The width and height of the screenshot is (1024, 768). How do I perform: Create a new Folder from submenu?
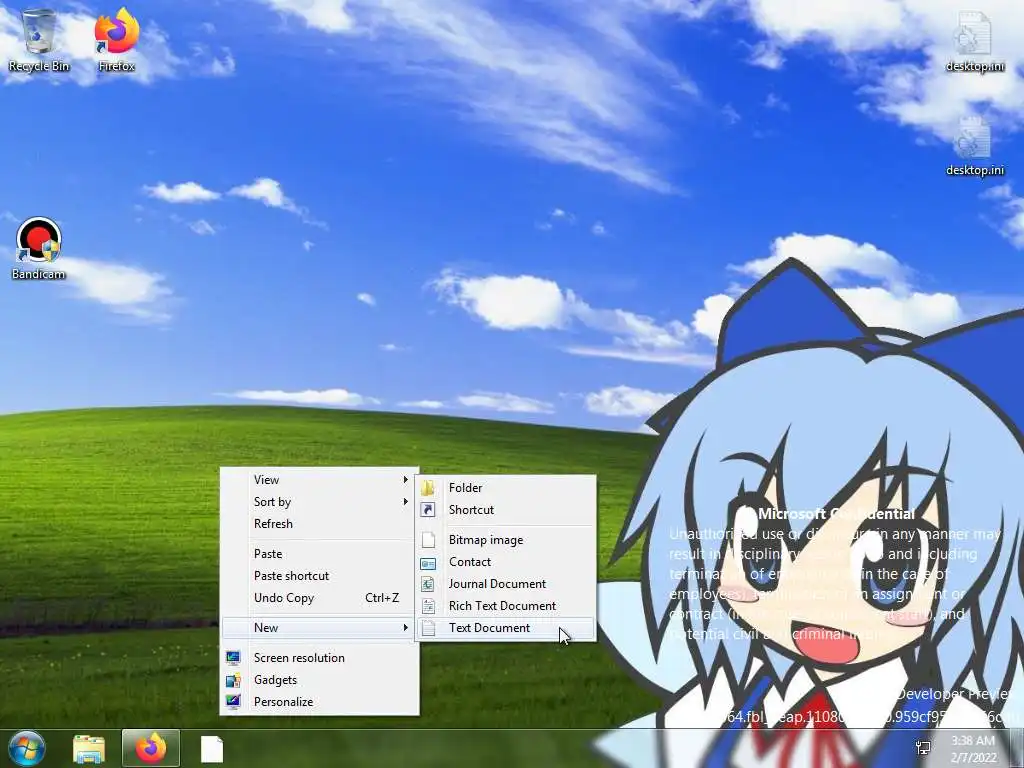[506, 488]
